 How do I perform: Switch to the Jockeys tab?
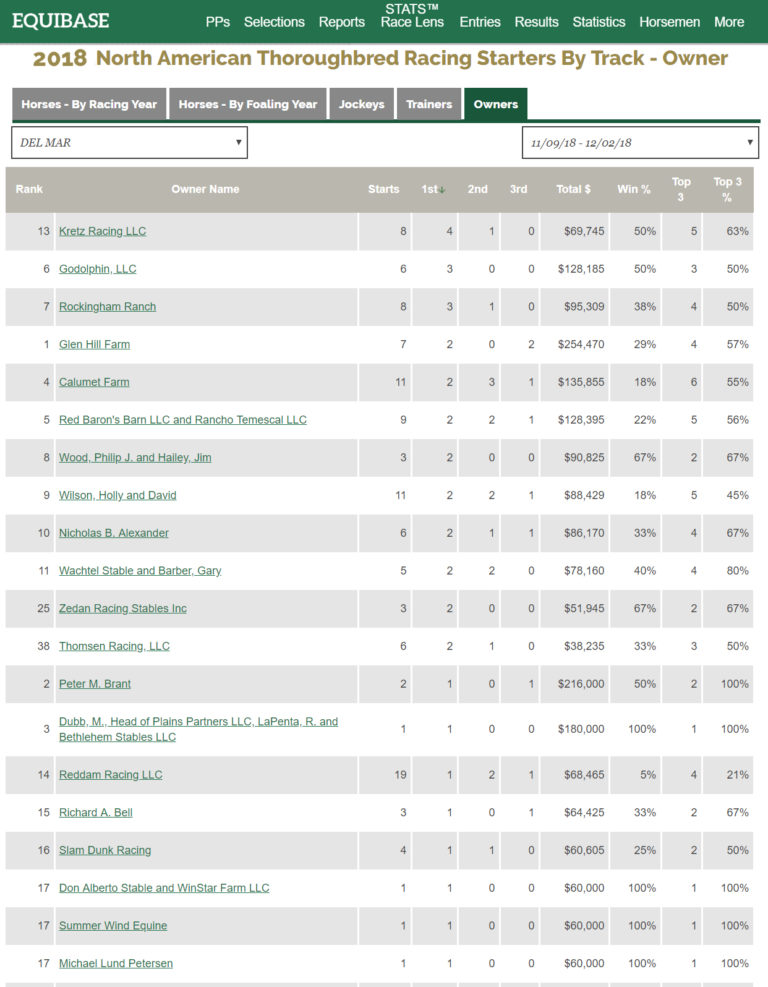pos(361,104)
